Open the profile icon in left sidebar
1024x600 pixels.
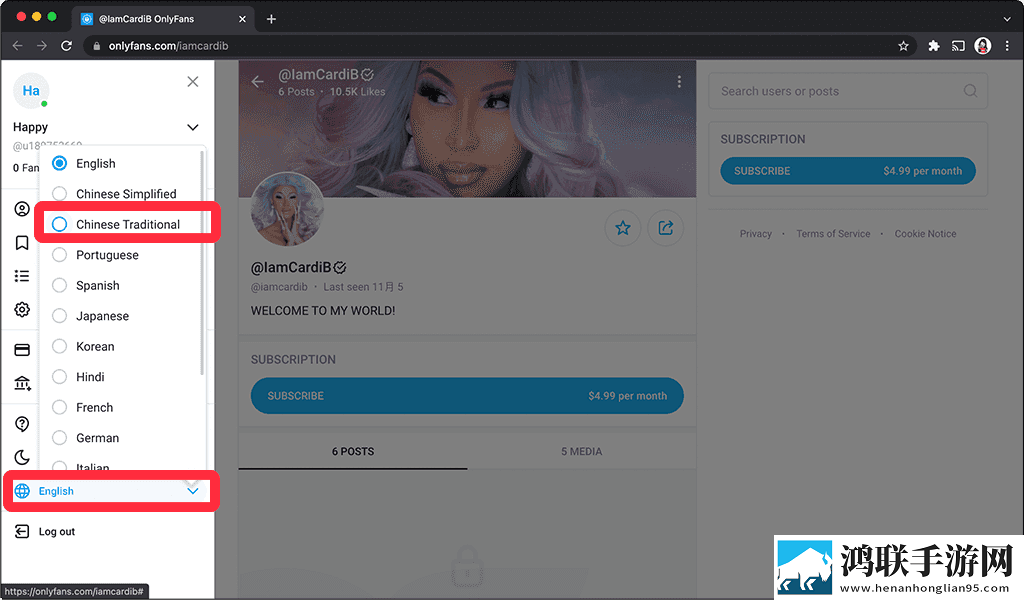(x=22, y=209)
